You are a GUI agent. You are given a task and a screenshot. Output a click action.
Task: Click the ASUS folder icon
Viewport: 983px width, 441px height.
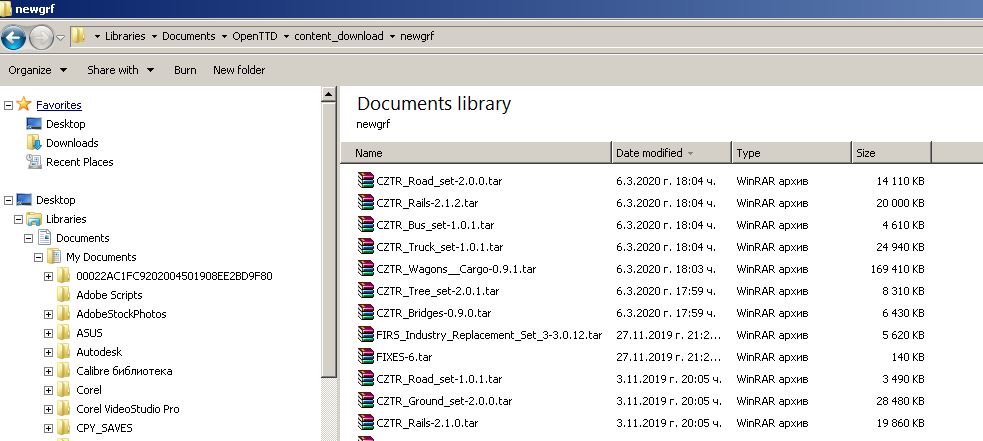coord(63,332)
